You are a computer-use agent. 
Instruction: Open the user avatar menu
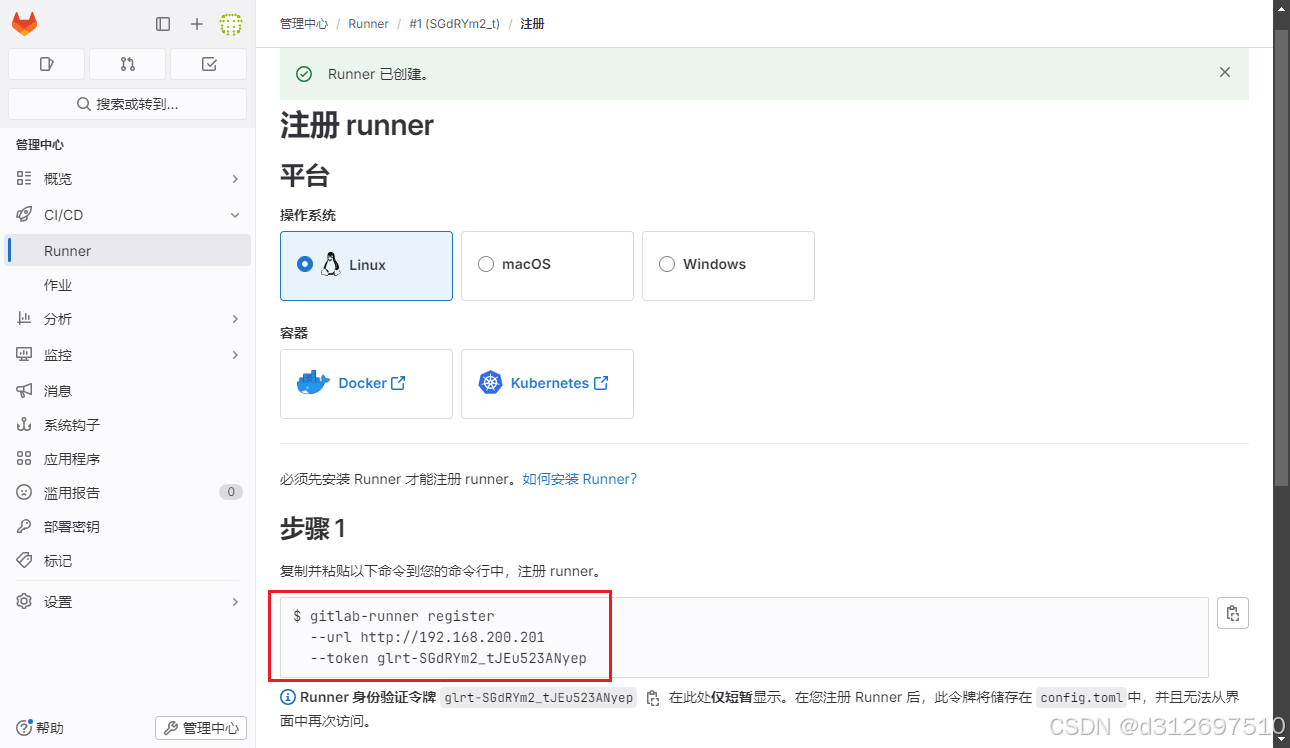[231, 24]
